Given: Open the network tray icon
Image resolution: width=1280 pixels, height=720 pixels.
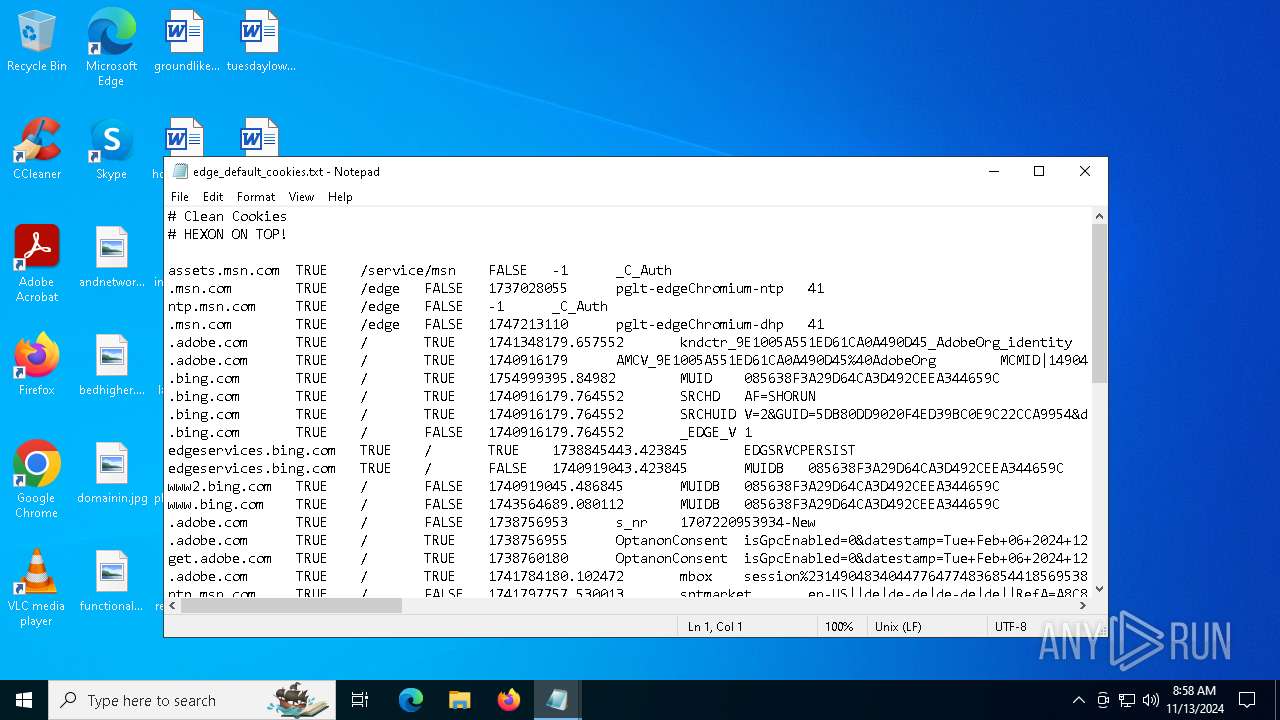Looking at the screenshot, I should click(x=1127, y=700).
